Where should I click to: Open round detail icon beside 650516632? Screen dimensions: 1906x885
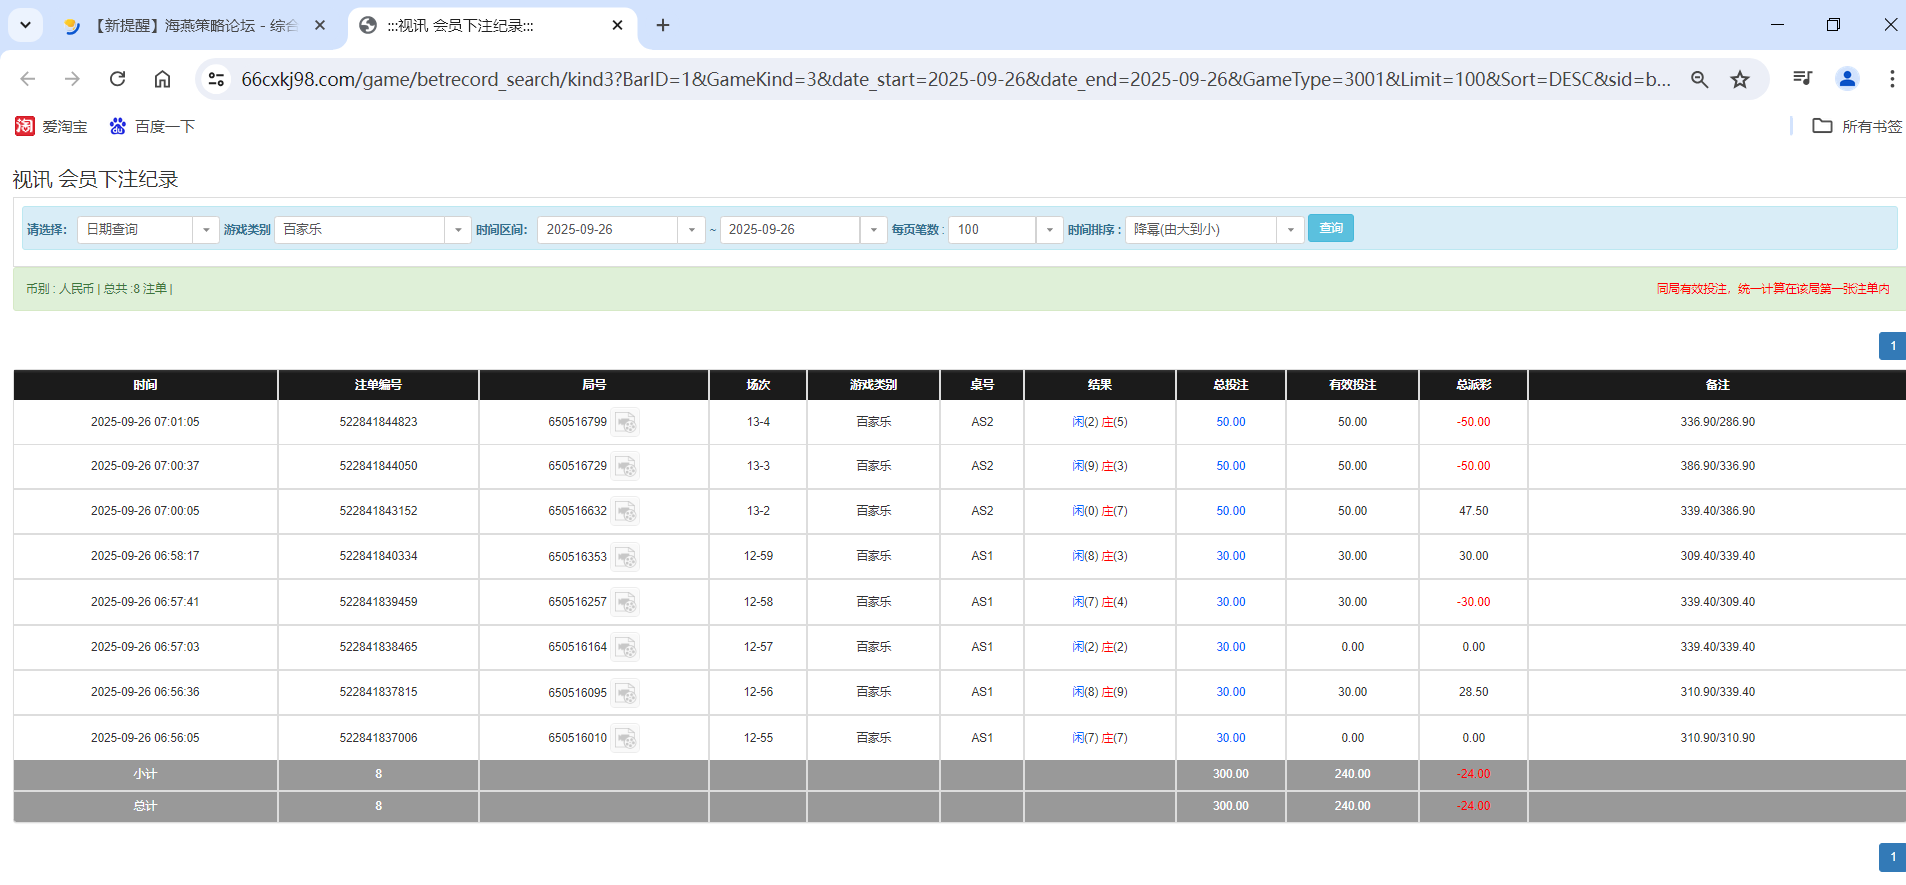click(x=625, y=512)
